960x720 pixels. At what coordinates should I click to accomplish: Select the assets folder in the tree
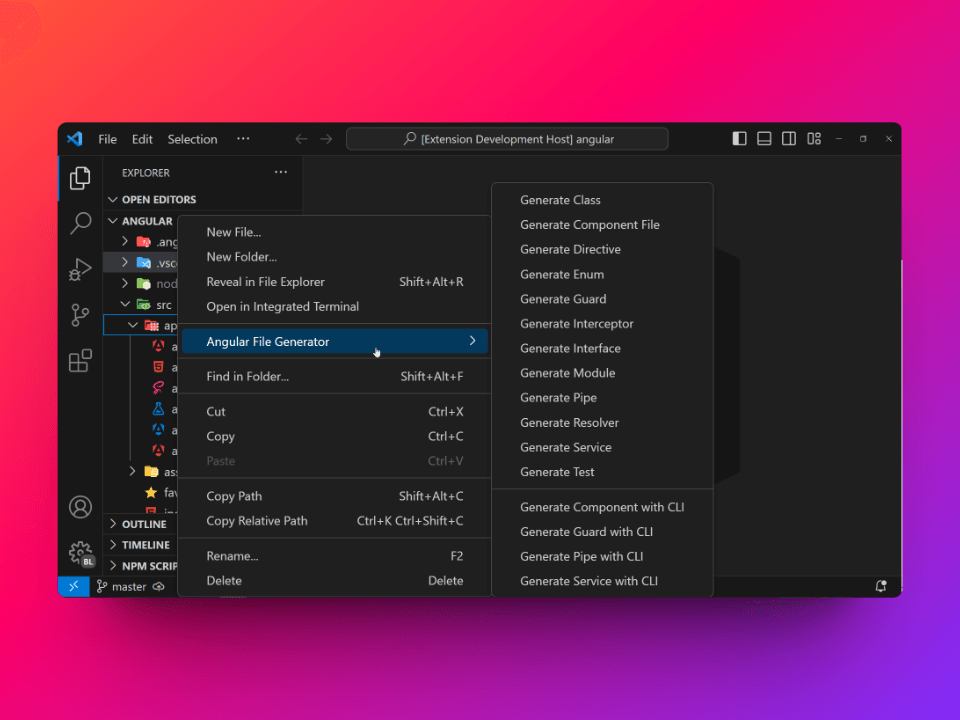[x=170, y=472]
